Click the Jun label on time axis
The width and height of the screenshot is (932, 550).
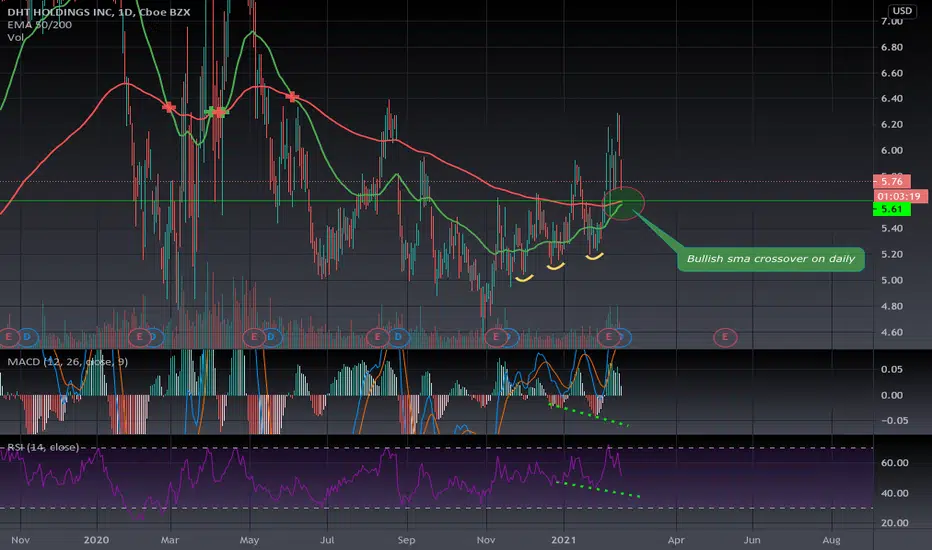coord(752,540)
